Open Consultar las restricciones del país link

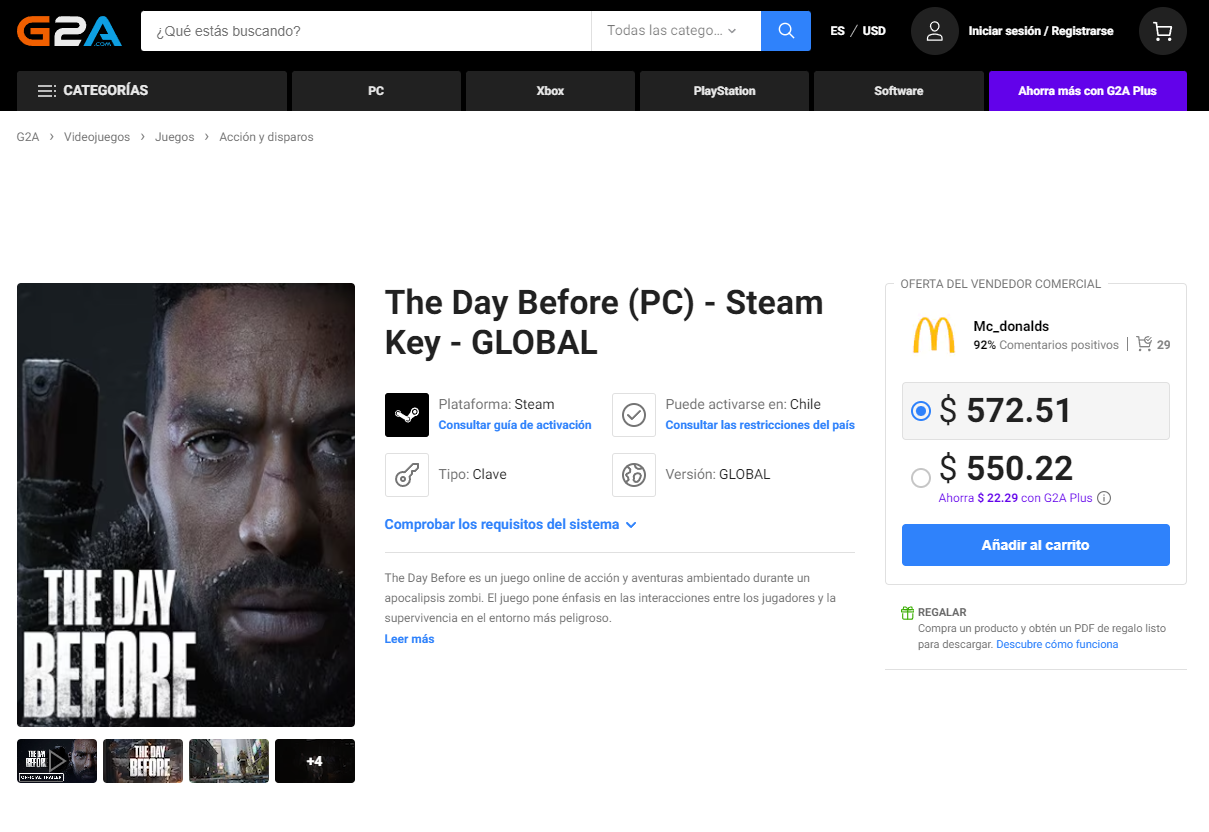click(760, 425)
